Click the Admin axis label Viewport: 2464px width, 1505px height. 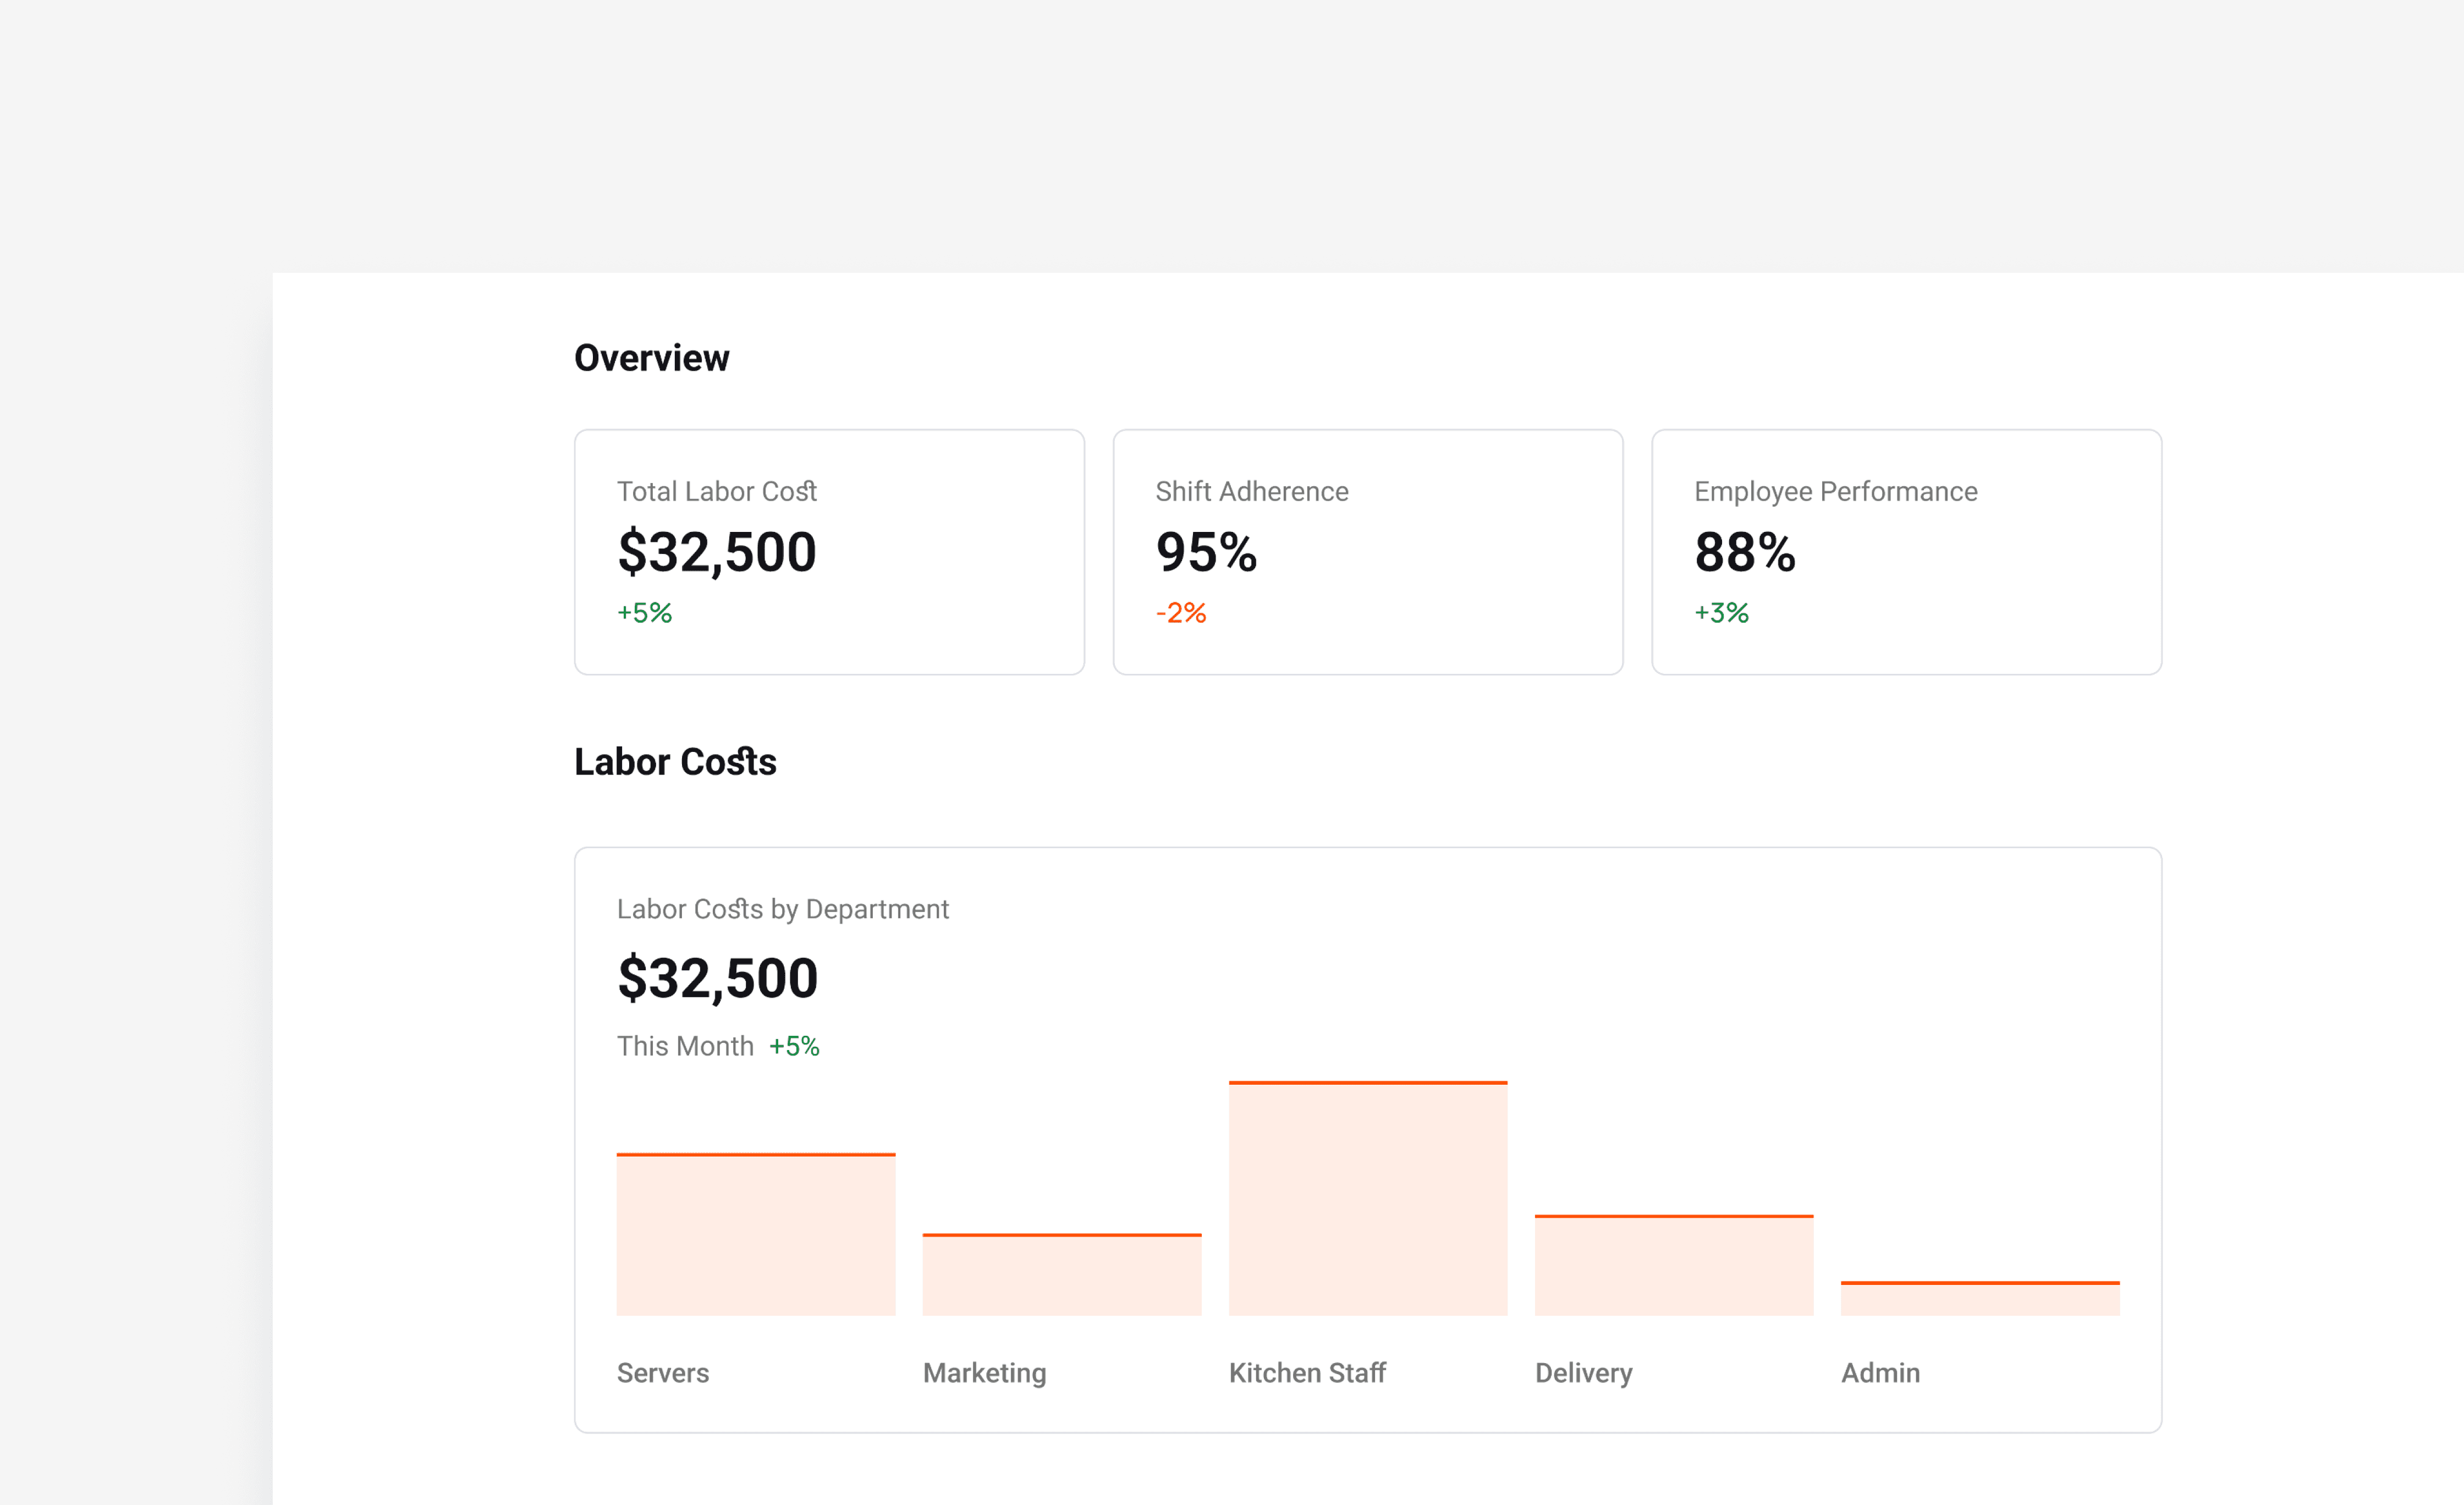pos(1879,1373)
